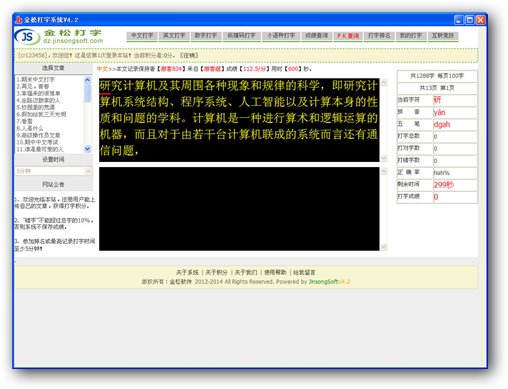Click sample text scroll up arrow
Viewport: 508px width, 389px height.
point(384,83)
